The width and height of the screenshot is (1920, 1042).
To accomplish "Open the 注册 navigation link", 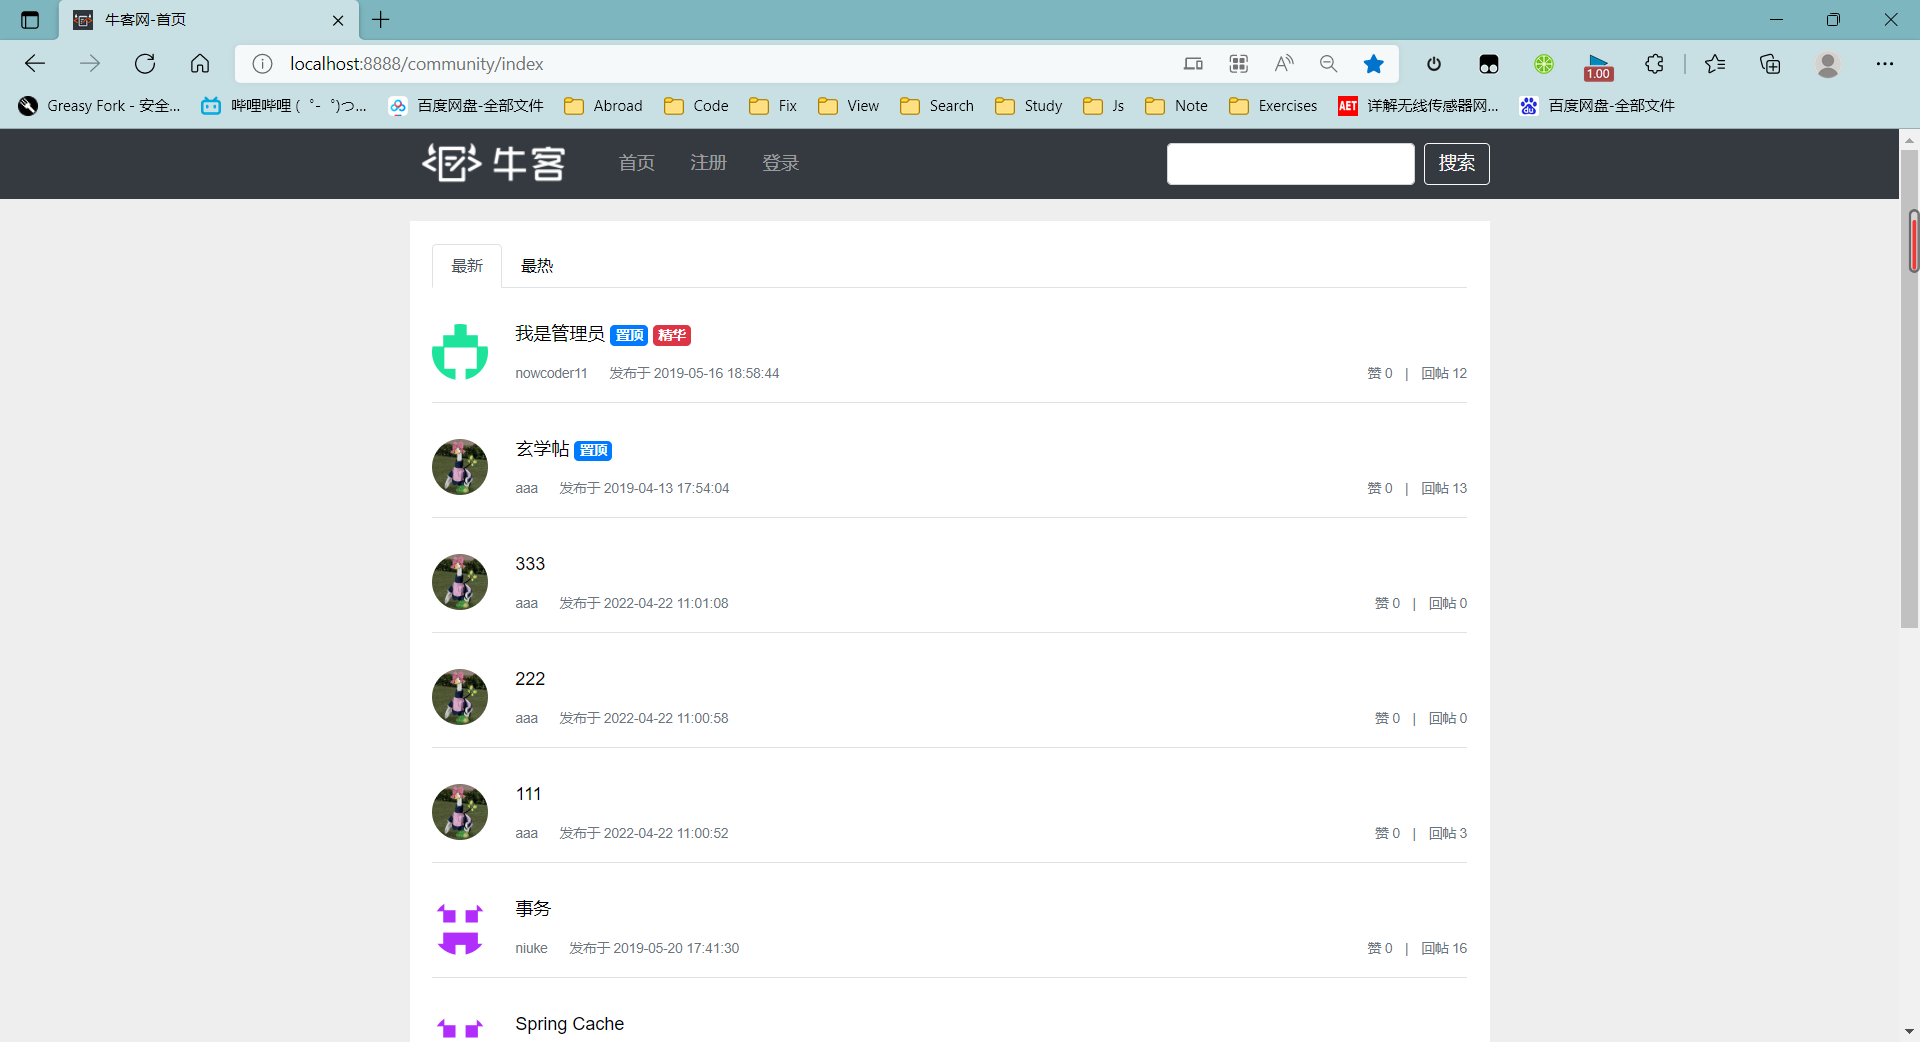I will (x=708, y=163).
